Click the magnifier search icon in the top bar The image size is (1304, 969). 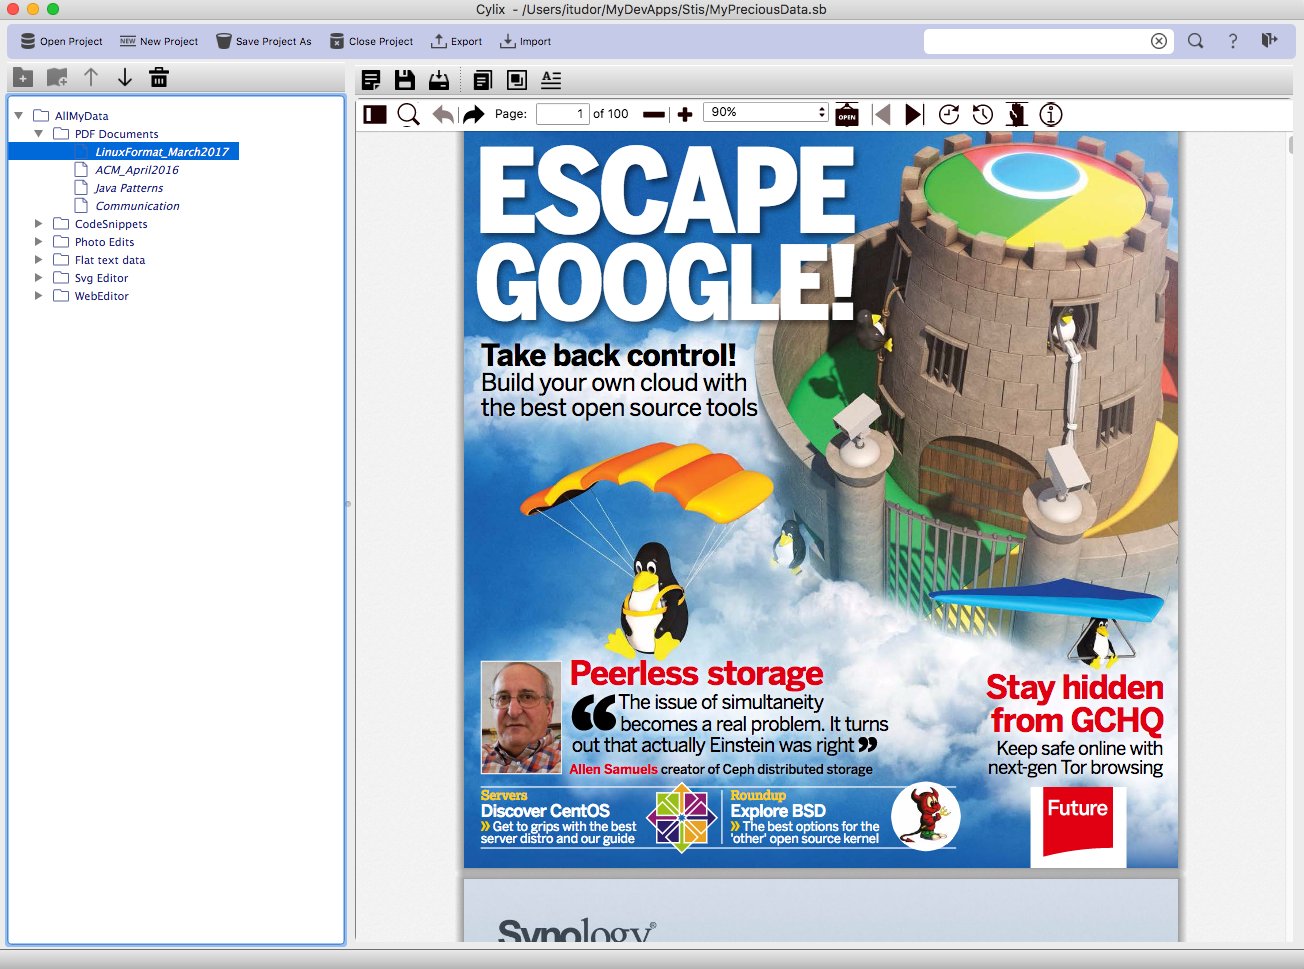point(1195,41)
